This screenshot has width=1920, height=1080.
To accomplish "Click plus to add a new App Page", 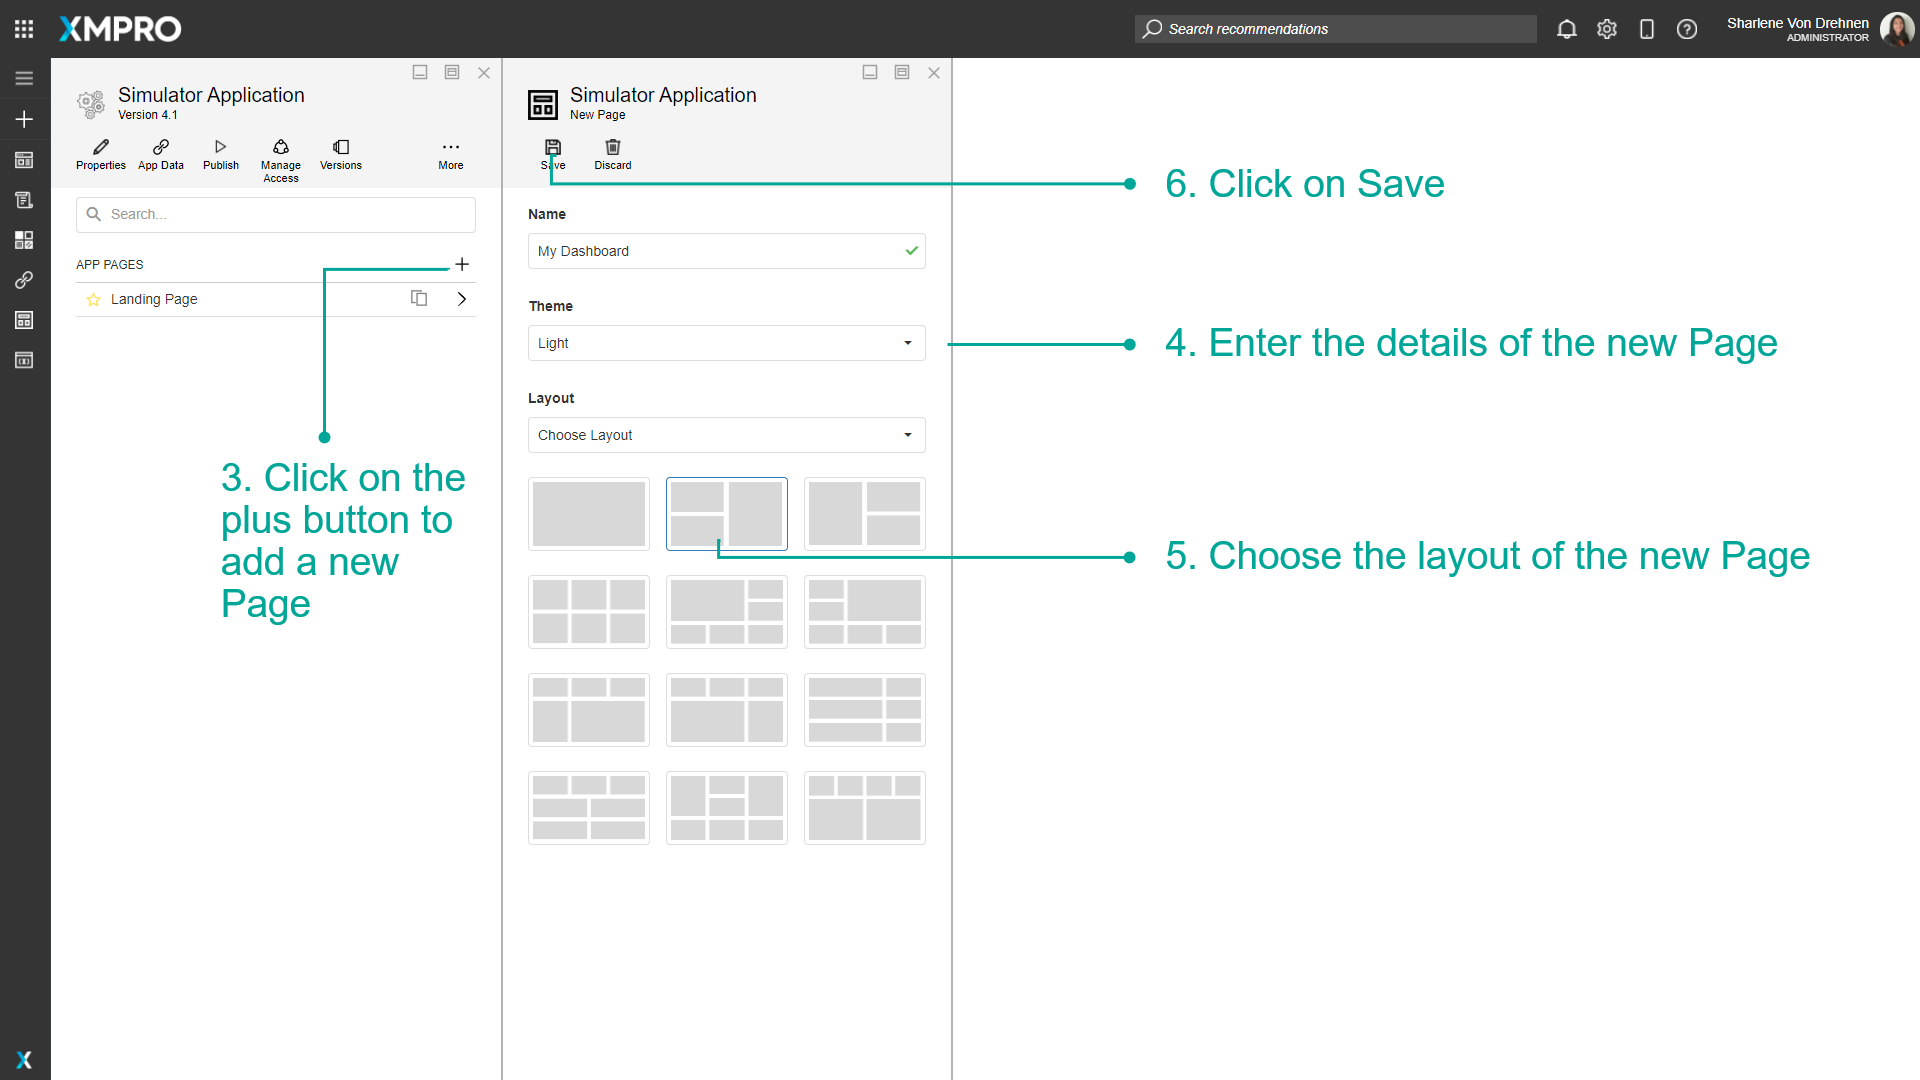I will 462,264.
